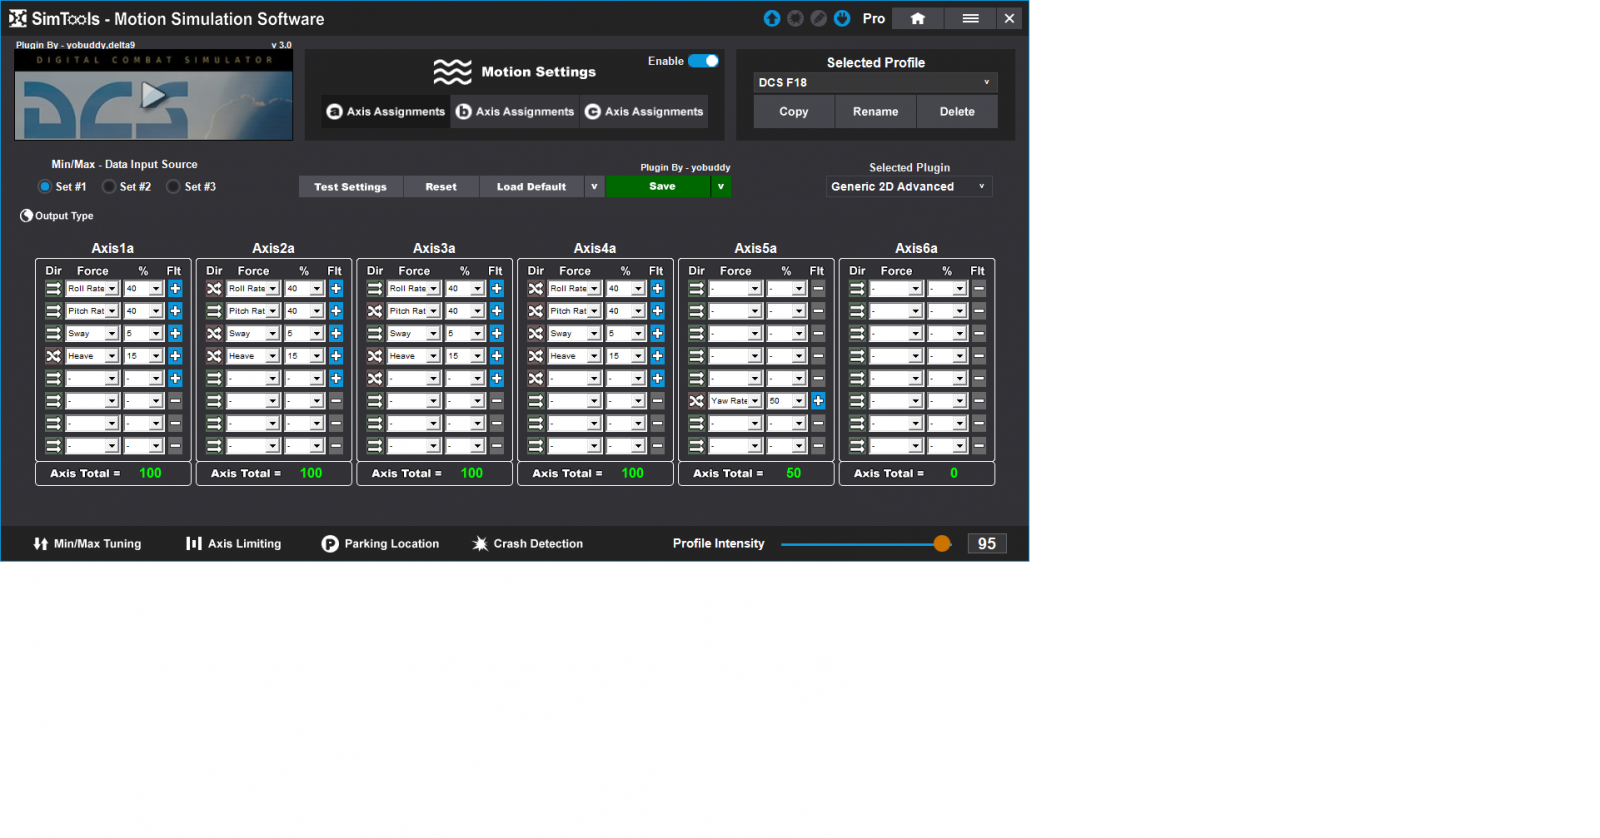This screenshot has height=838, width=1600.
Task: Click the Reset button
Action: [x=441, y=186]
